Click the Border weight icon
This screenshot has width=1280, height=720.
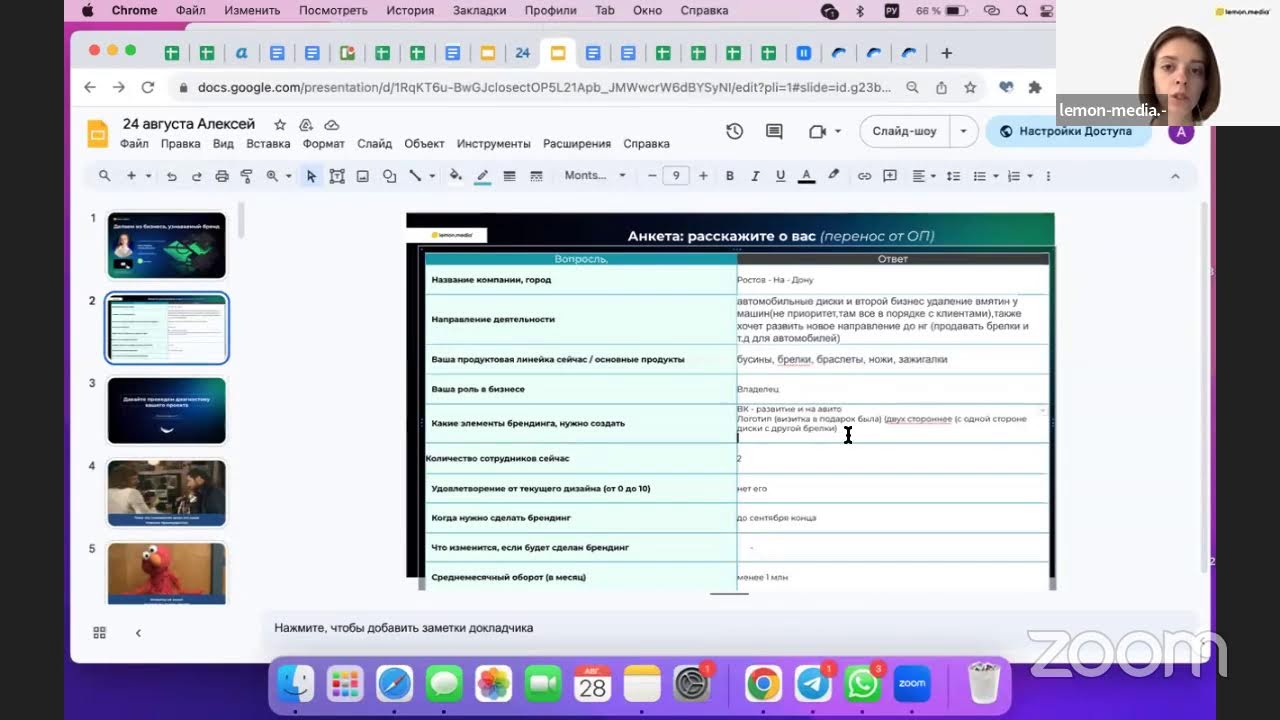(509, 176)
